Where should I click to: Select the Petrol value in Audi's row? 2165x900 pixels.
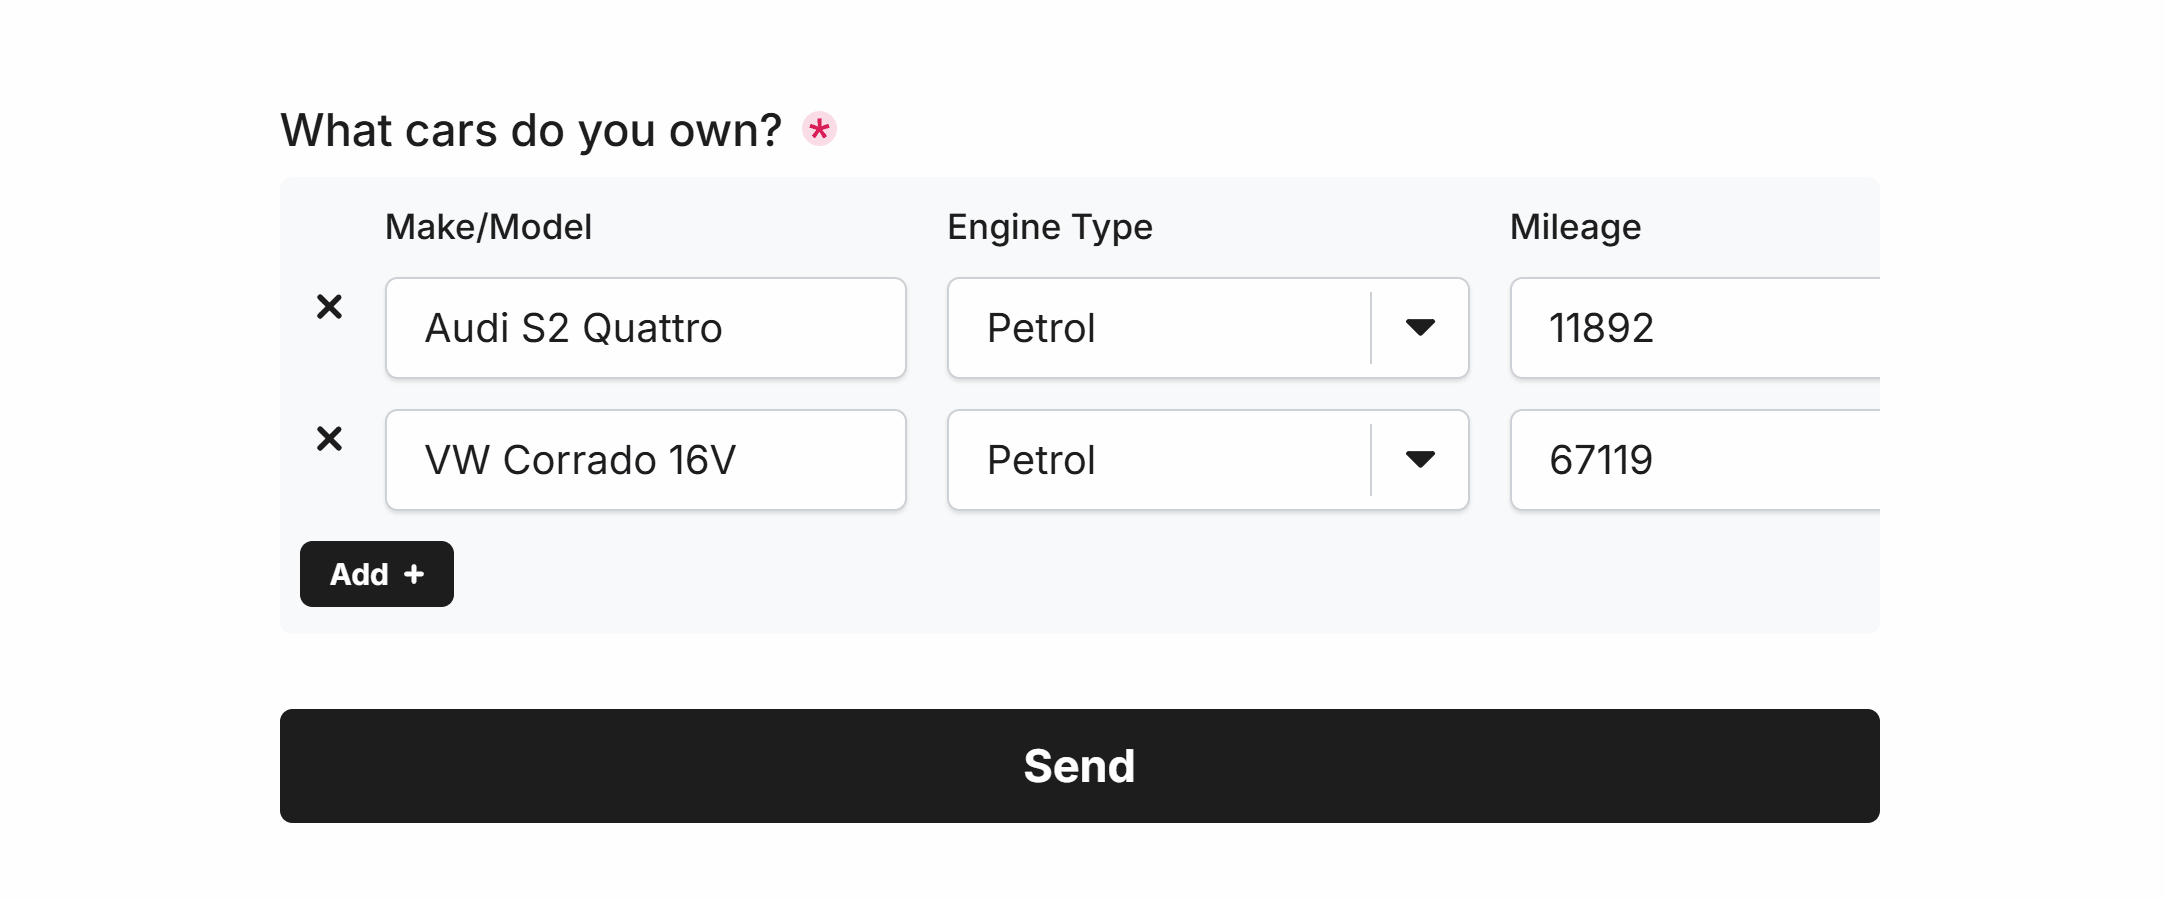1041,328
